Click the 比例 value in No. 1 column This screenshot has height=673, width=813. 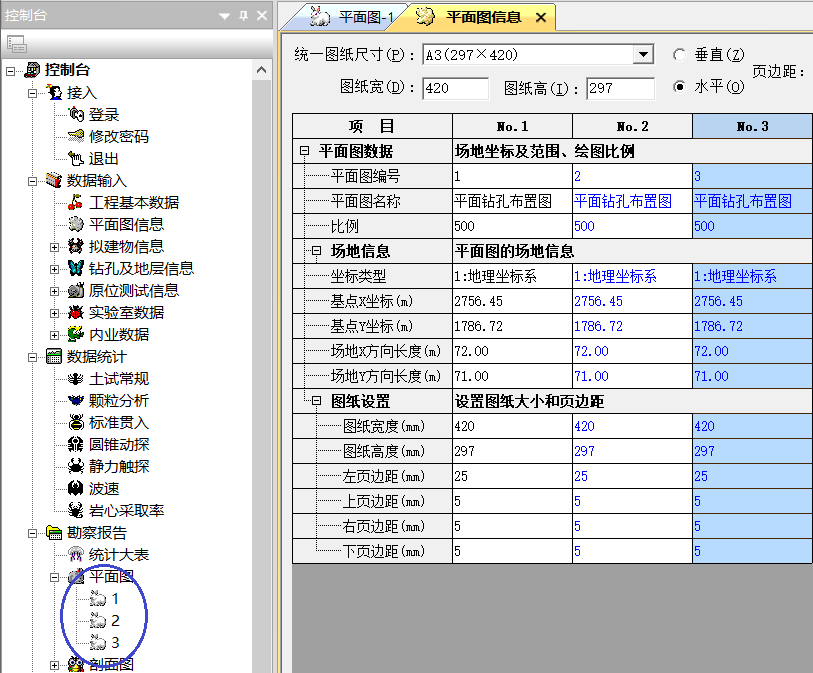pyautogui.click(x=512, y=226)
